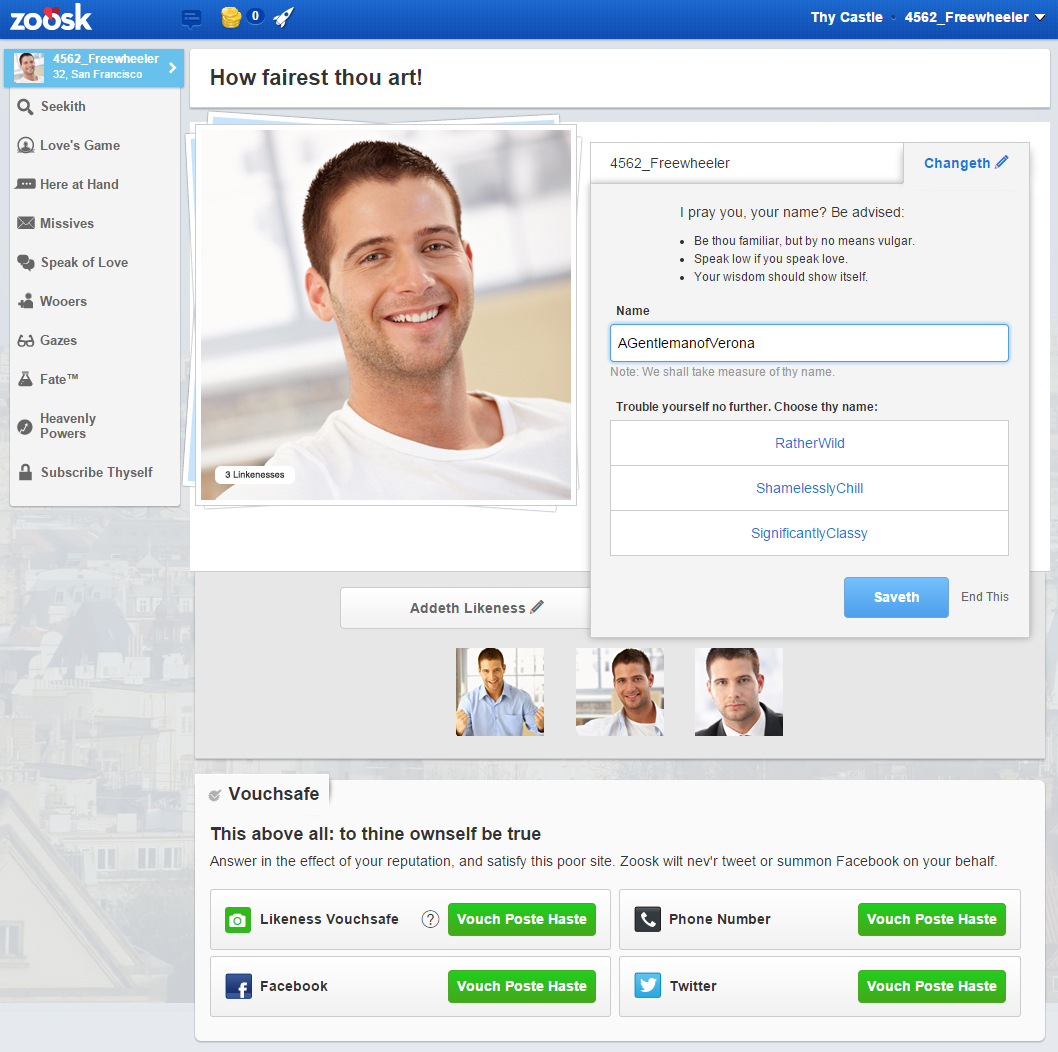Click Vouch Poste Haste for Twitter
Screen dimensions: 1058x1052
[931, 986]
